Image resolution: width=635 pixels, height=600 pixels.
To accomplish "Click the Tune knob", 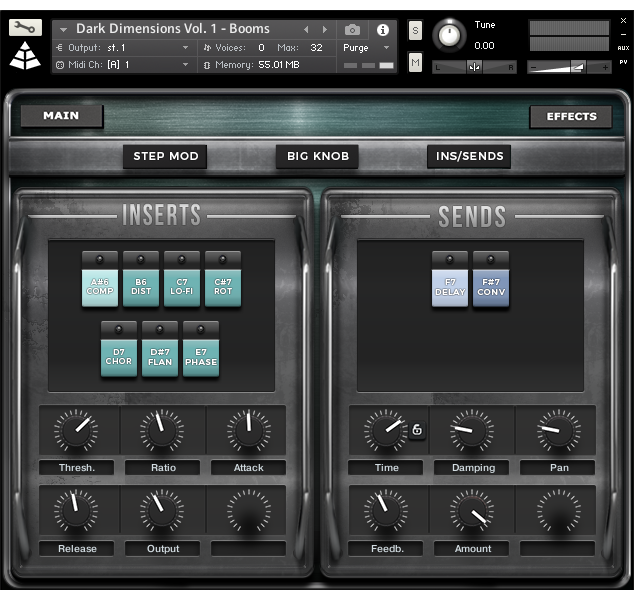I will point(449,35).
